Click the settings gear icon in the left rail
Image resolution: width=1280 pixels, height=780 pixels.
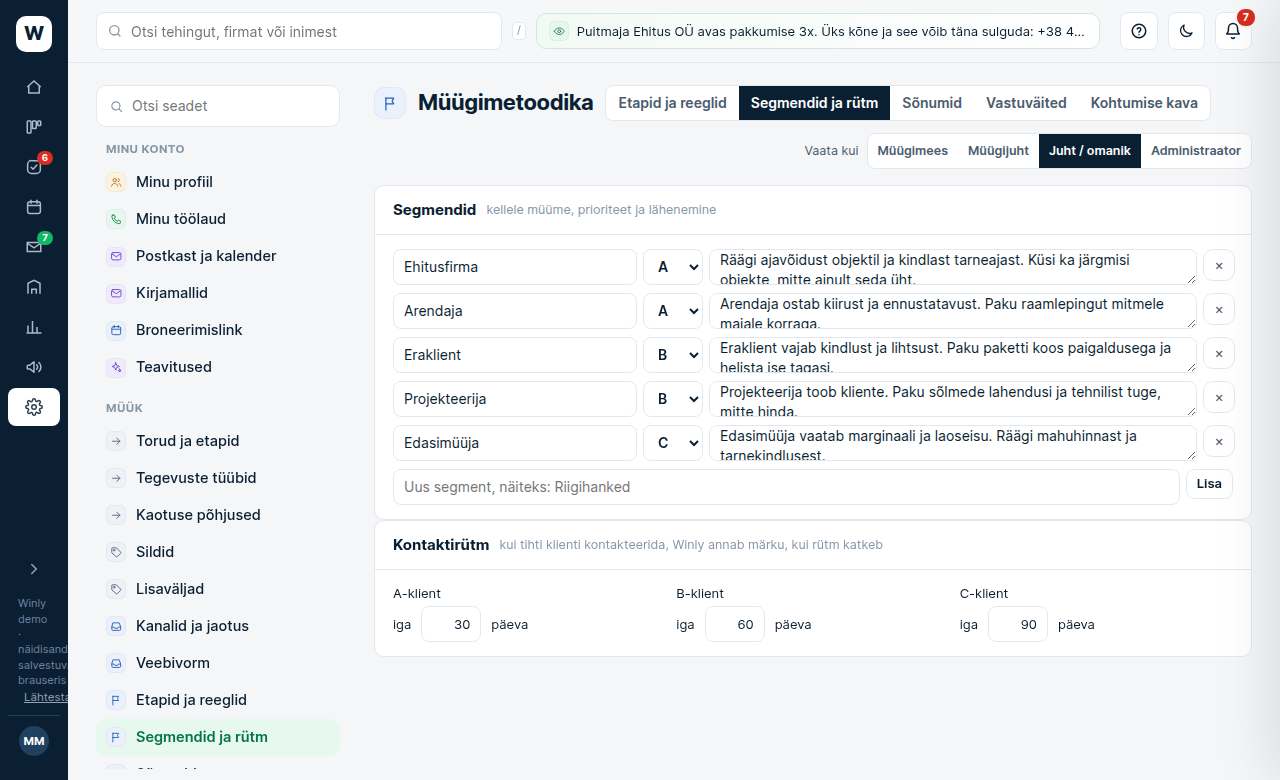pos(34,407)
